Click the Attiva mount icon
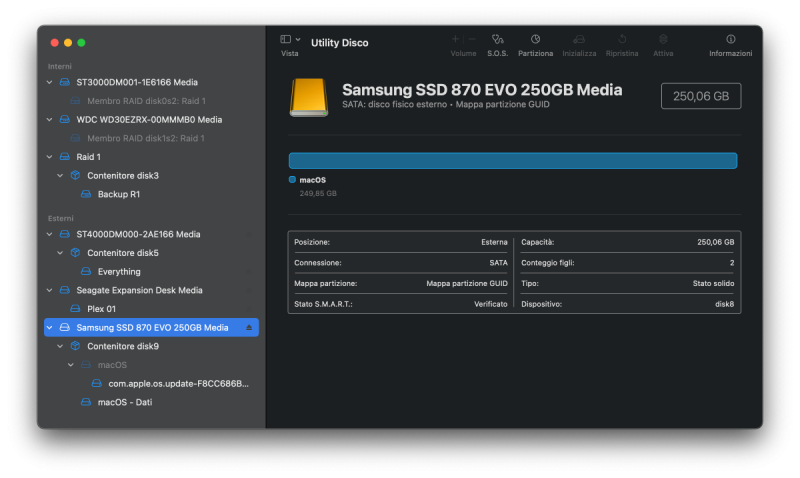The height and width of the screenshot is (478, 800). pos(663,39)
